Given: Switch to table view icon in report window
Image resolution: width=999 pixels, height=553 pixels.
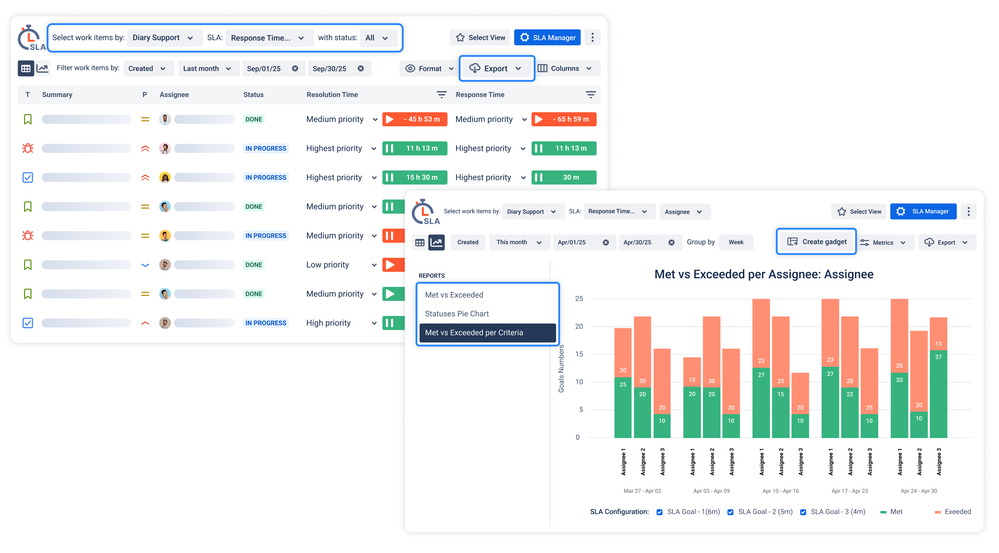Looking at the screenshot, I should pyautogui.click(x=420, y=242).
